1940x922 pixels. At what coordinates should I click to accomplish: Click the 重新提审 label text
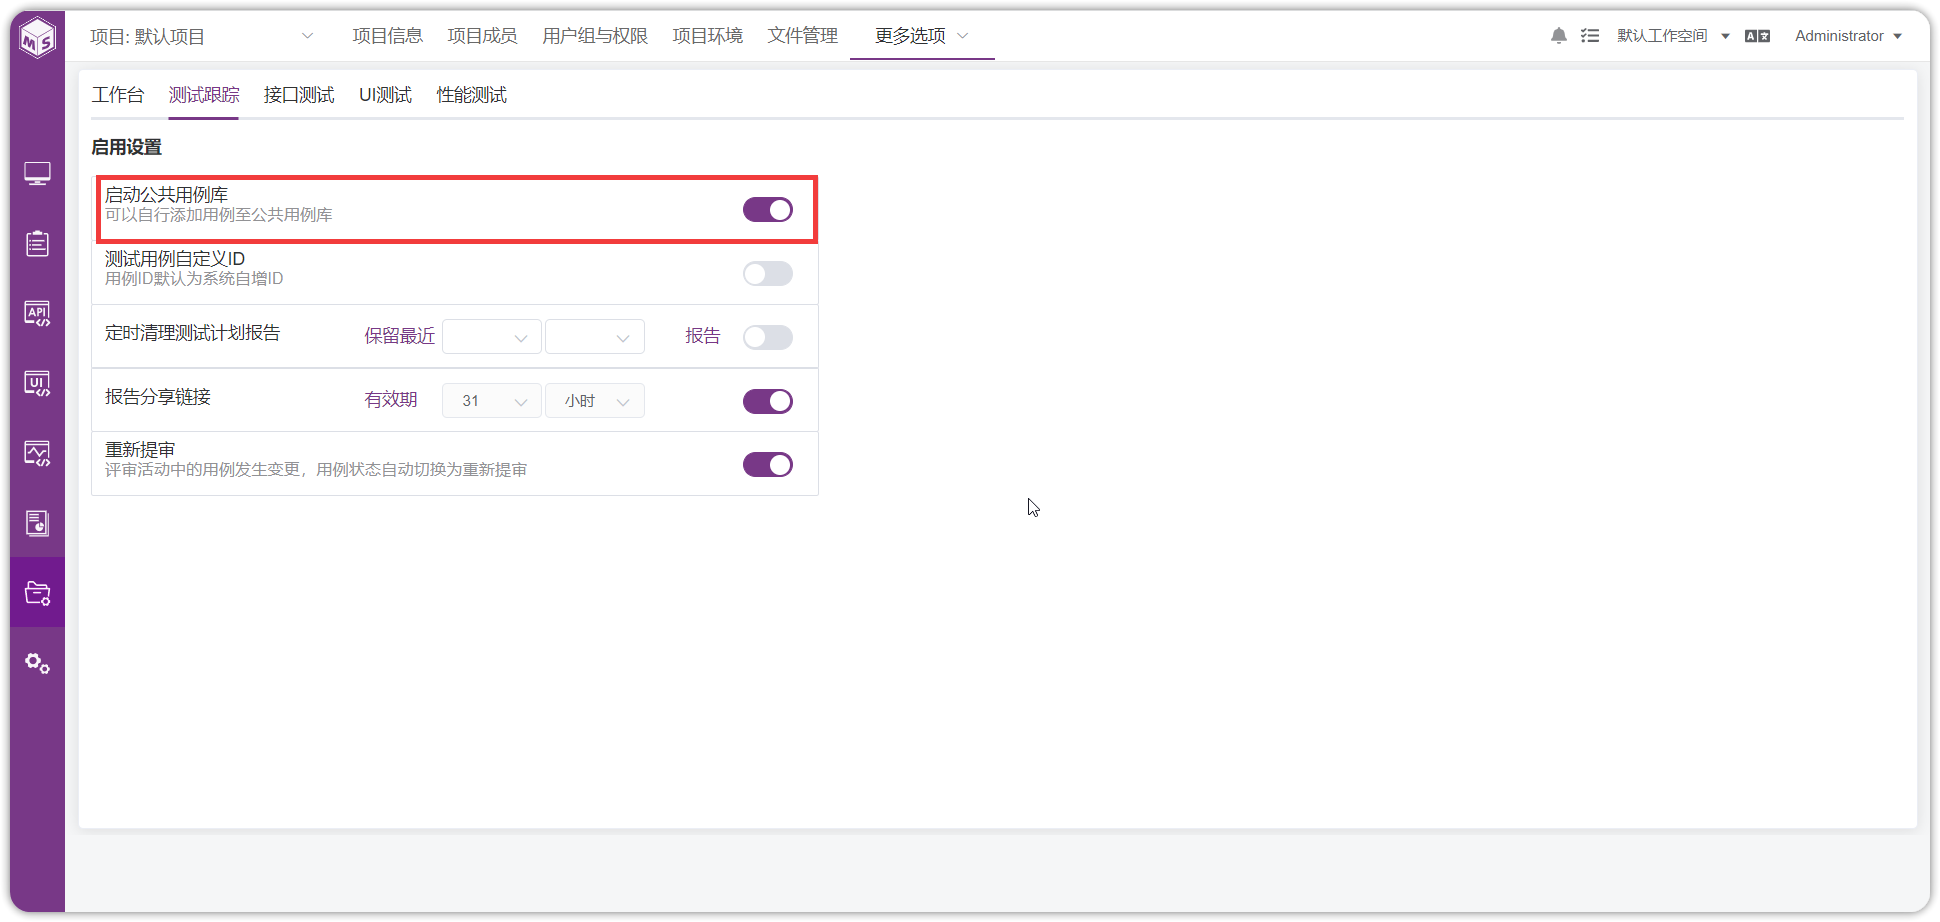pyautogui.click(x=140, y=450)
